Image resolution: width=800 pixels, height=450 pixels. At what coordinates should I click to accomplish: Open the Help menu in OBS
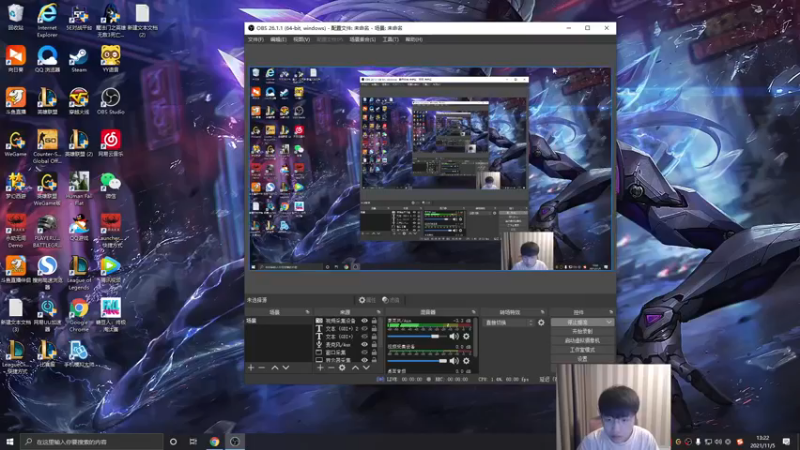[414, 39]
